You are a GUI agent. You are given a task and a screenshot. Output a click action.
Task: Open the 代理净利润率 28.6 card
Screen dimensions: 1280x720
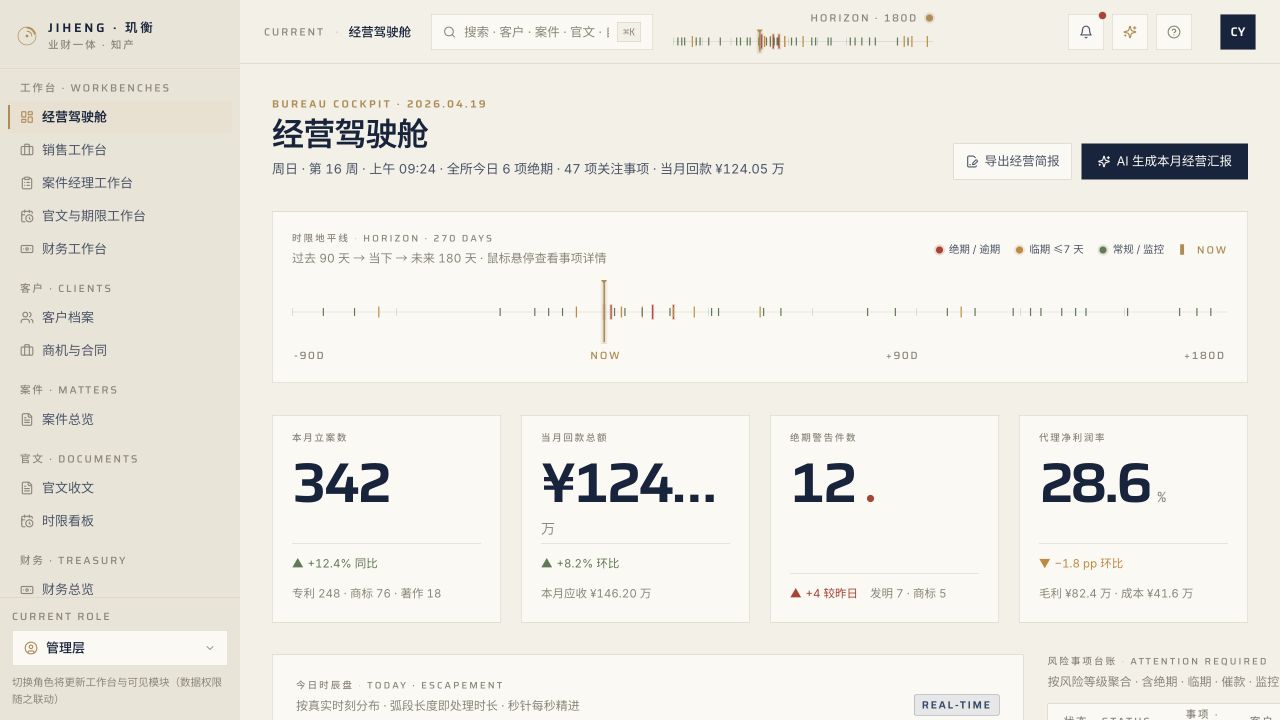(x=1133, y=519)
